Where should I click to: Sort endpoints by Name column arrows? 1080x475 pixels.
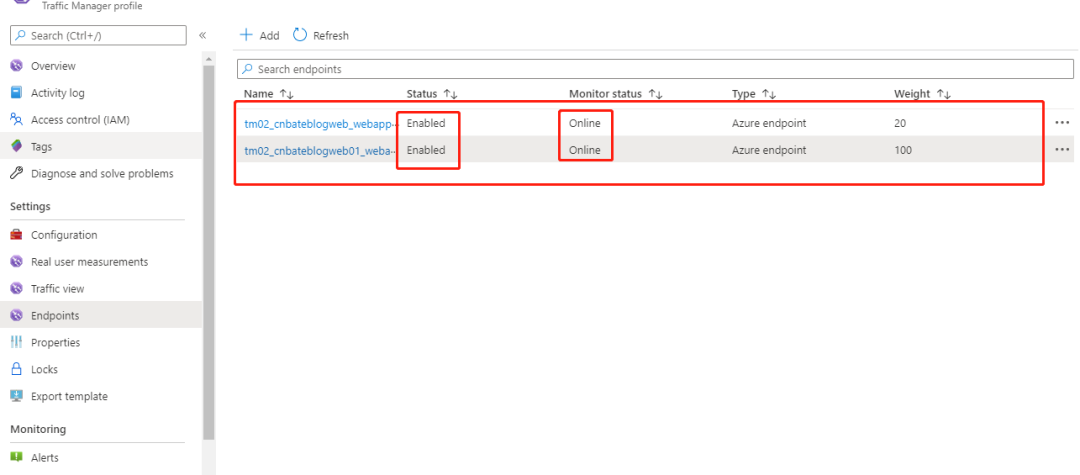287,94
